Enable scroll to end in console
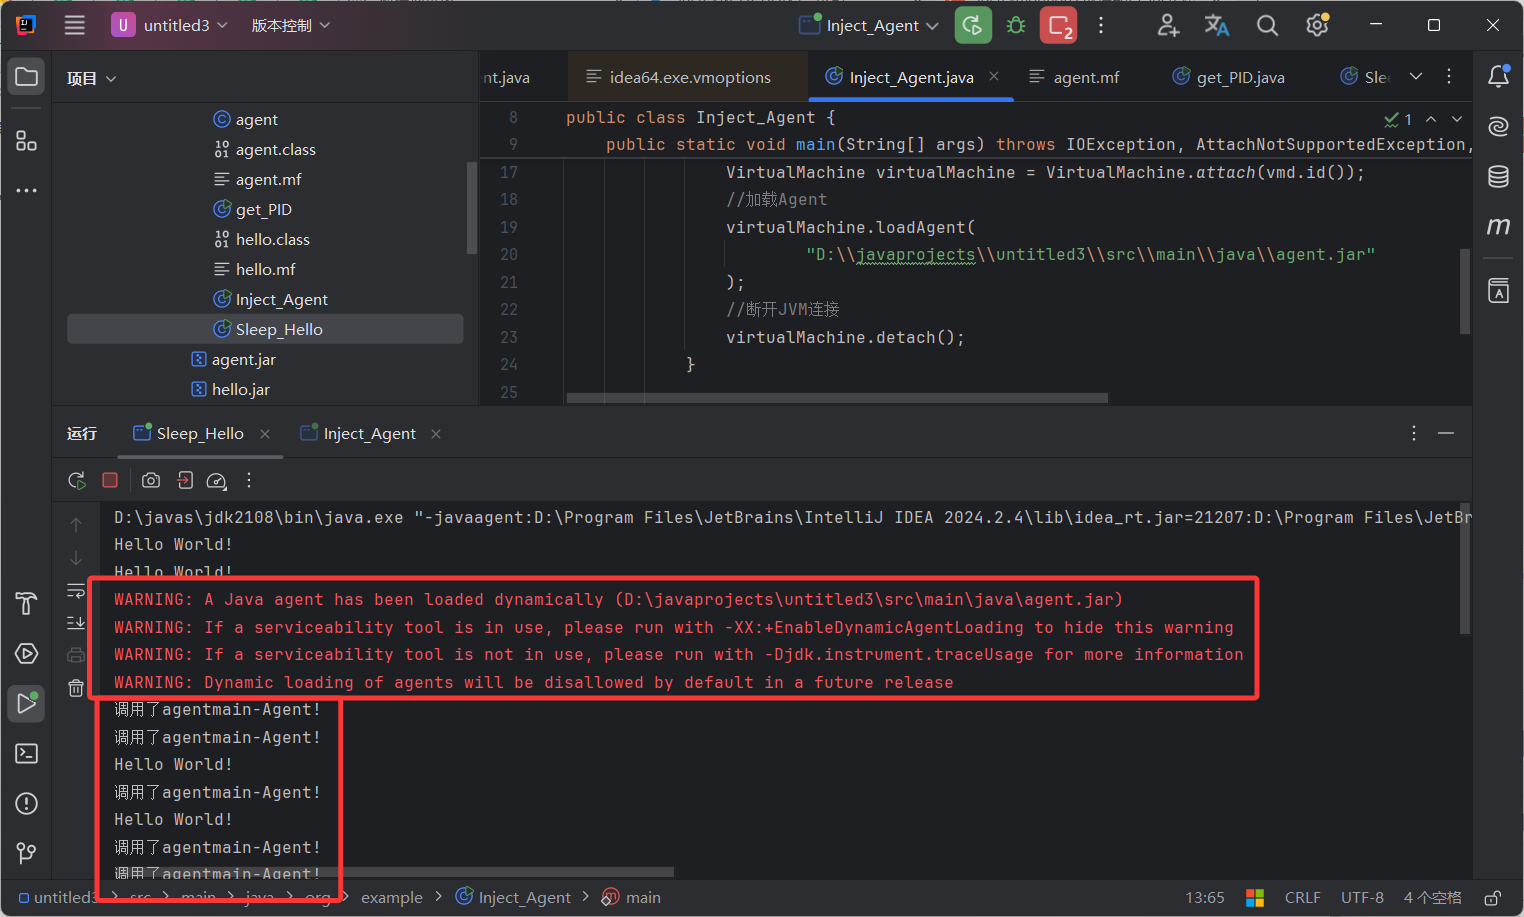The image size is (1524, 917). (x=76, y=622)
